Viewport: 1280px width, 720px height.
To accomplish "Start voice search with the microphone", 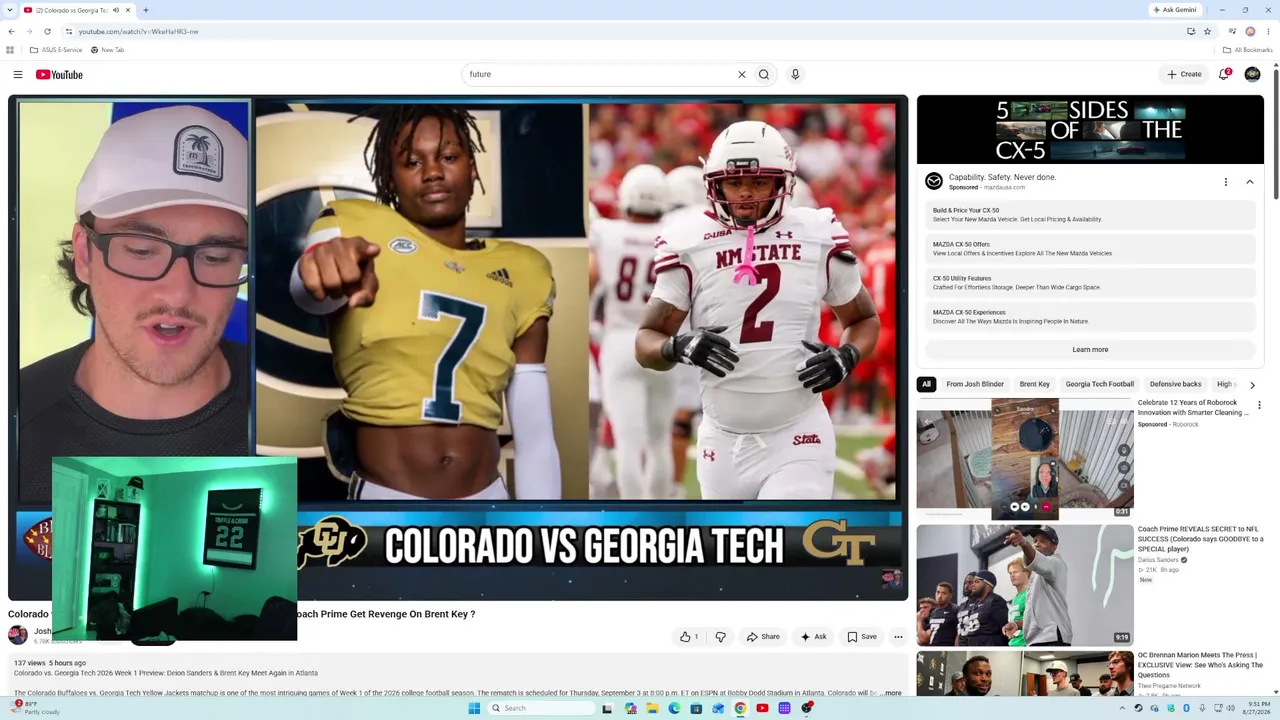I will pos(795,74).
